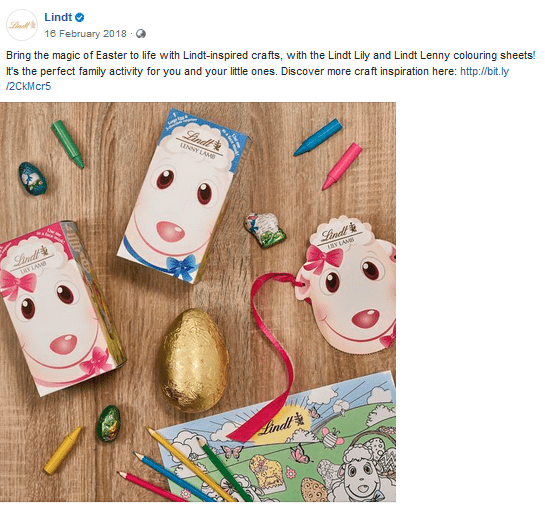
Task: Click the blue mini egg near green crayon
Action: click(33, 179)
